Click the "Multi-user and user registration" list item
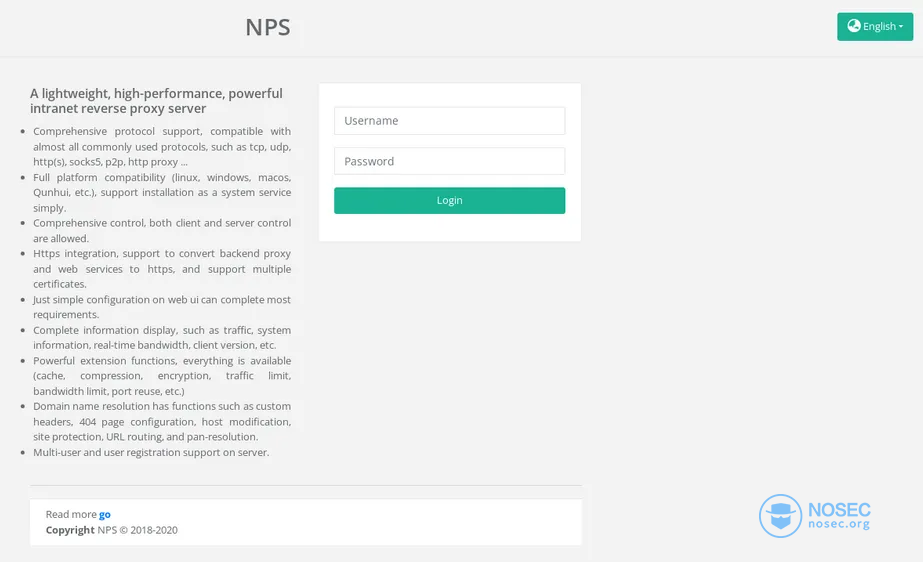The width and height of the screenshot is (923, 562). click(151, 453)
